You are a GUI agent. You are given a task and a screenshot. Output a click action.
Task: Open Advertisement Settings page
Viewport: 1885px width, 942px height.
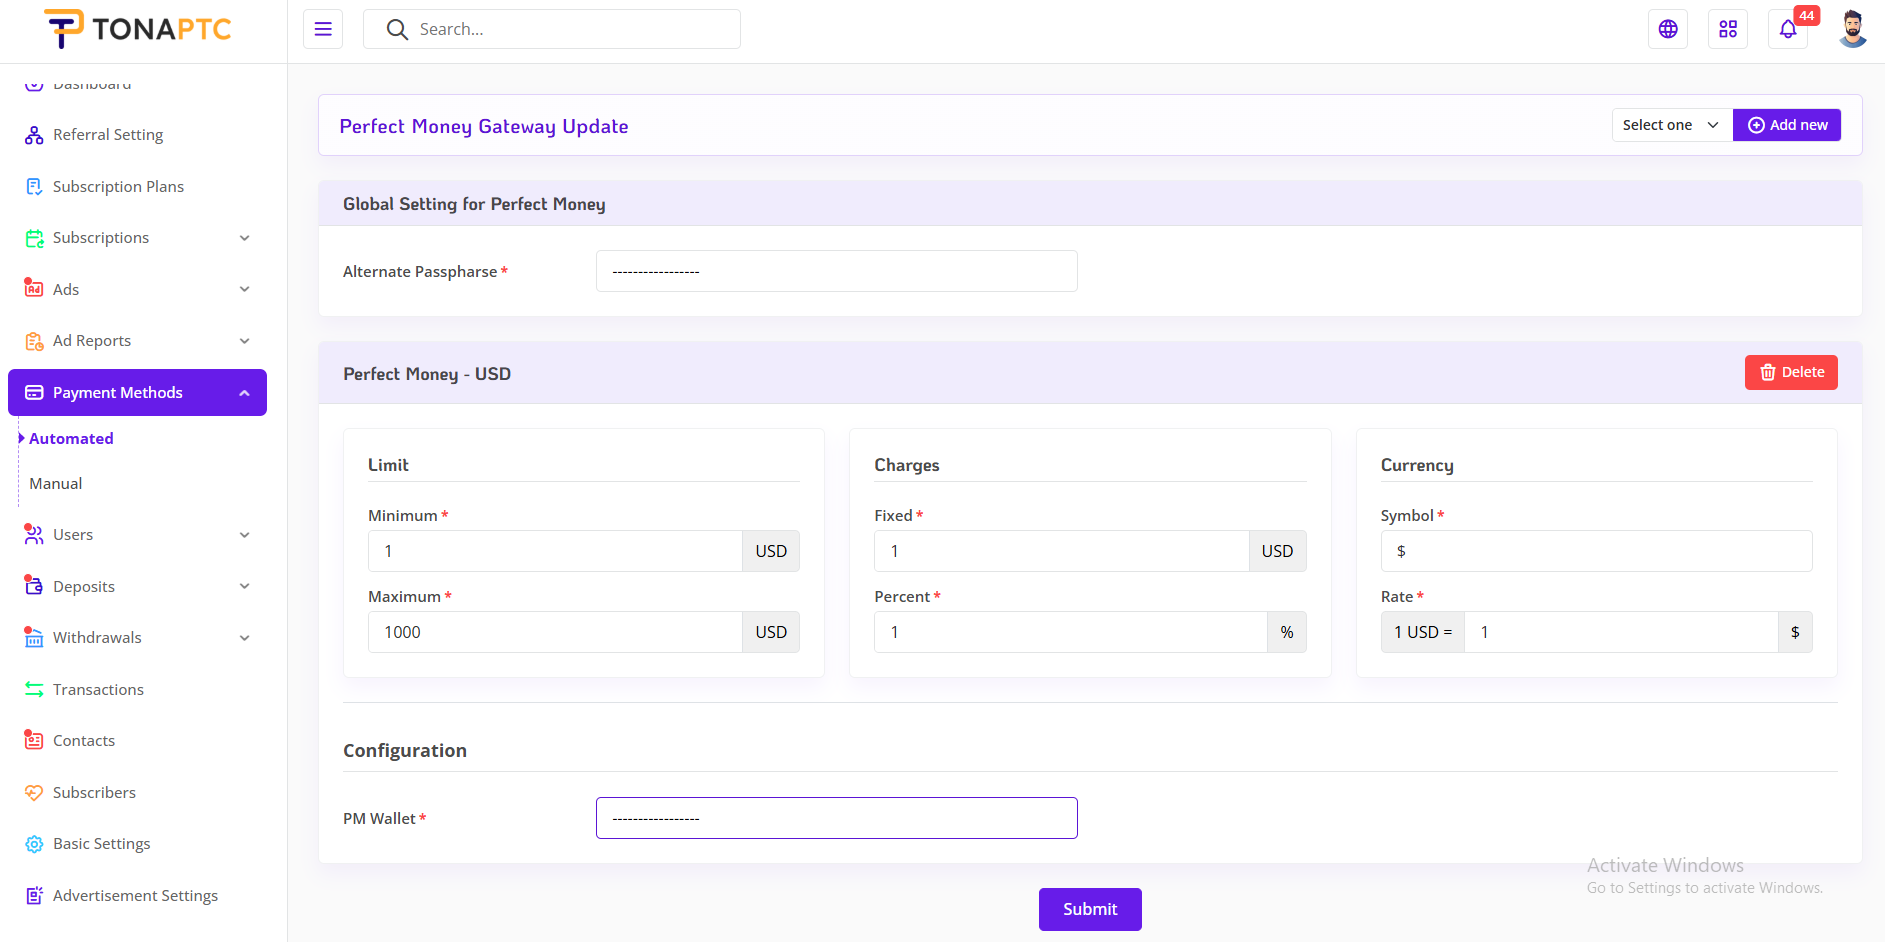coord(135,896)
